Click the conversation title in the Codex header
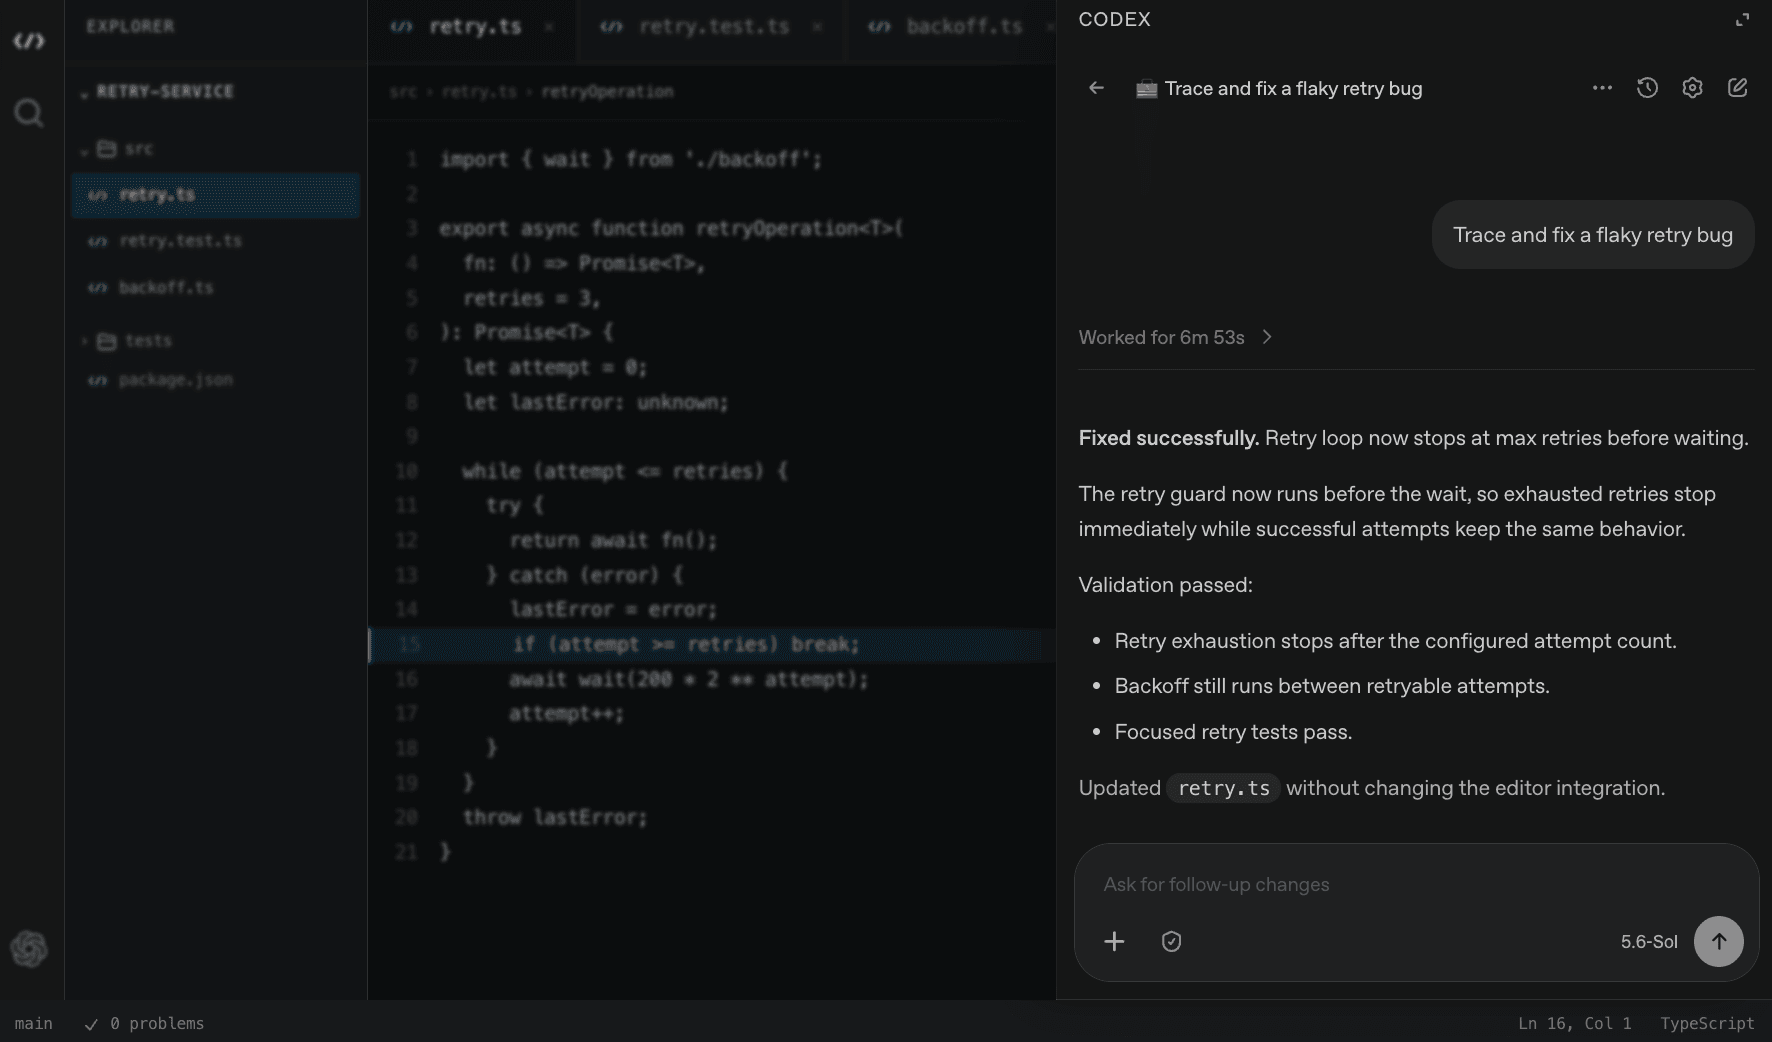The image size is (1772, 1042). (1293, 88)
